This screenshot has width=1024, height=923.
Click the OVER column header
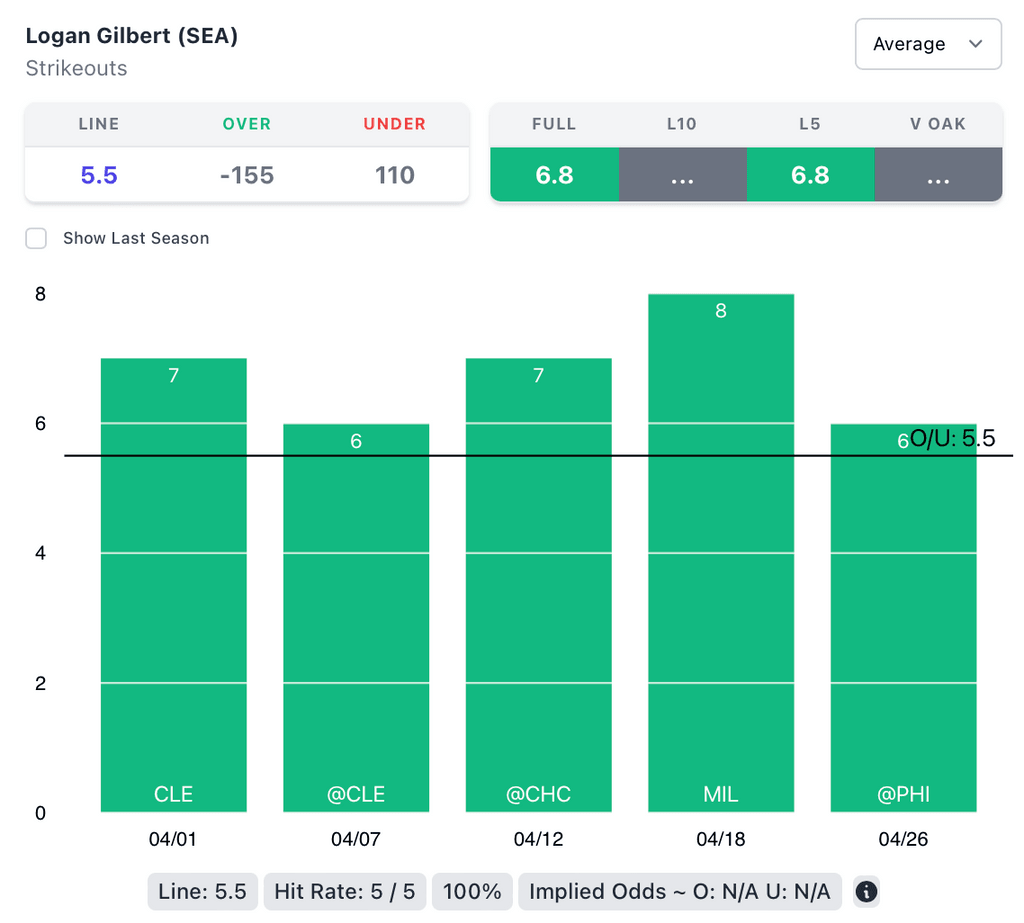247,124
